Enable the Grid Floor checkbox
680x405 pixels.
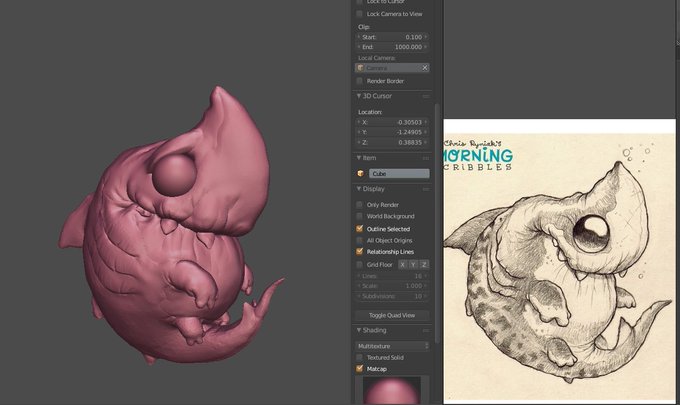(359, 265)
